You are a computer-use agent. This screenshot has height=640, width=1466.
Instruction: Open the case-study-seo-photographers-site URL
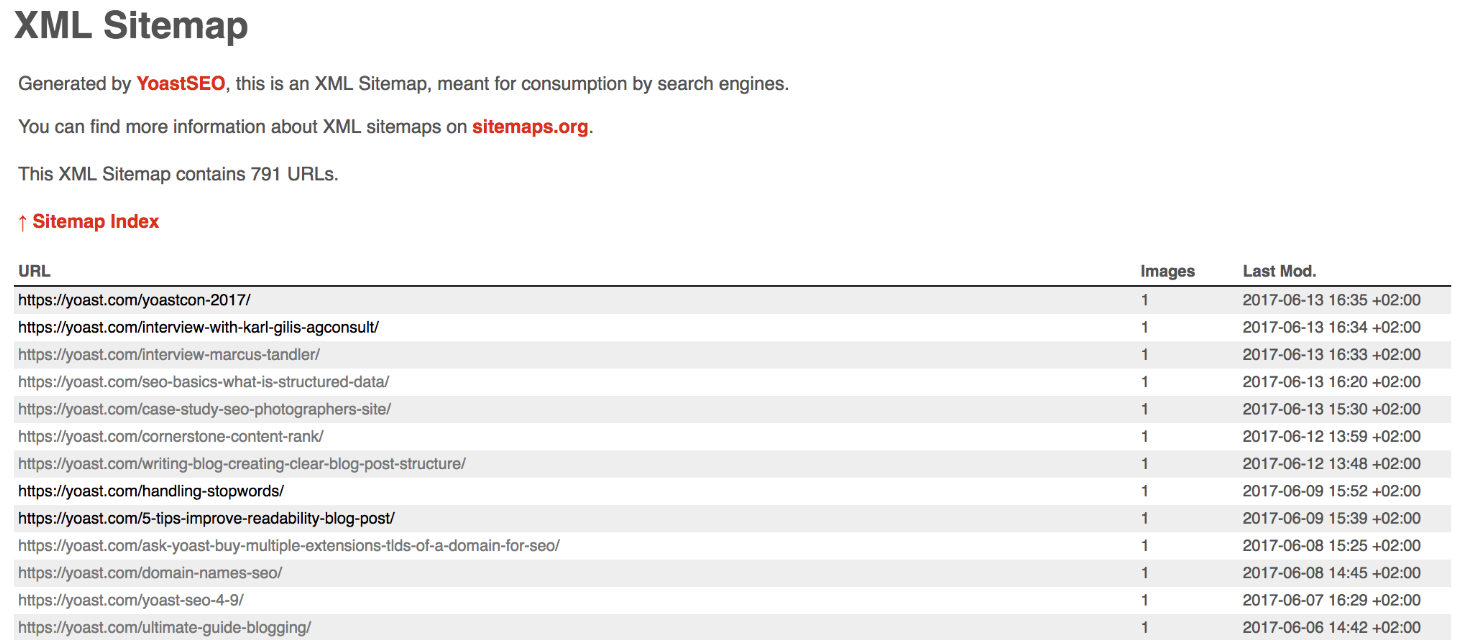pos(204,409)
